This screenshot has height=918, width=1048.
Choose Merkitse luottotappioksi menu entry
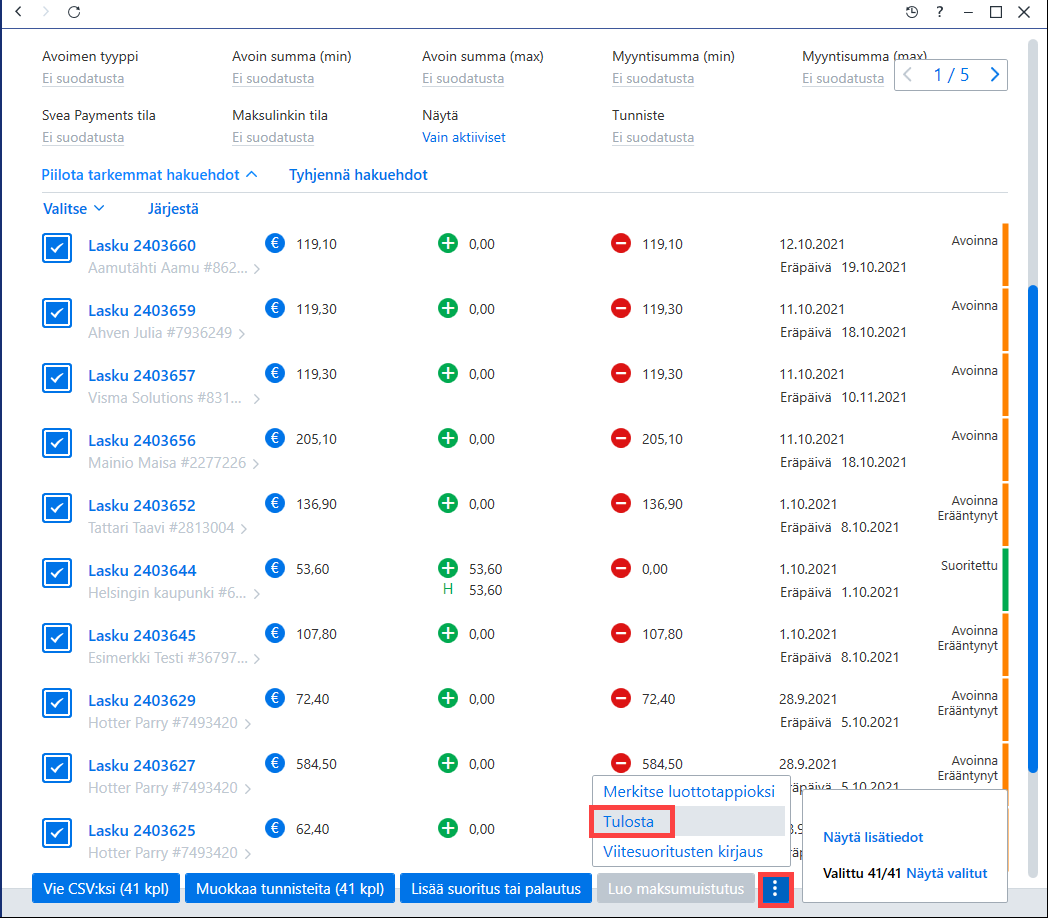pos(689,792)
